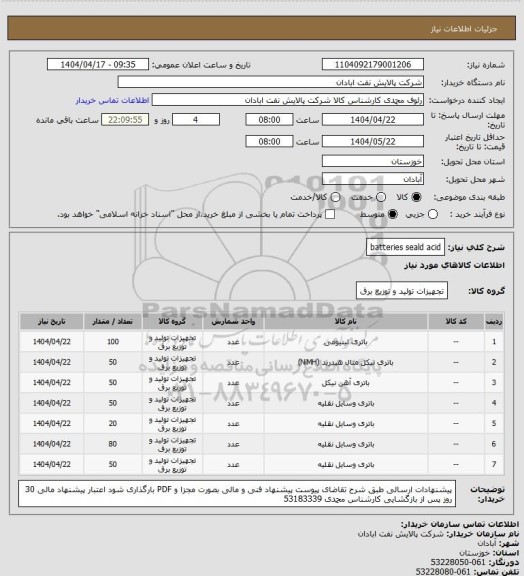Select the خدمت radio button
Image resolution: width=524 pixels, height=576 pixels.
point(381,197)
